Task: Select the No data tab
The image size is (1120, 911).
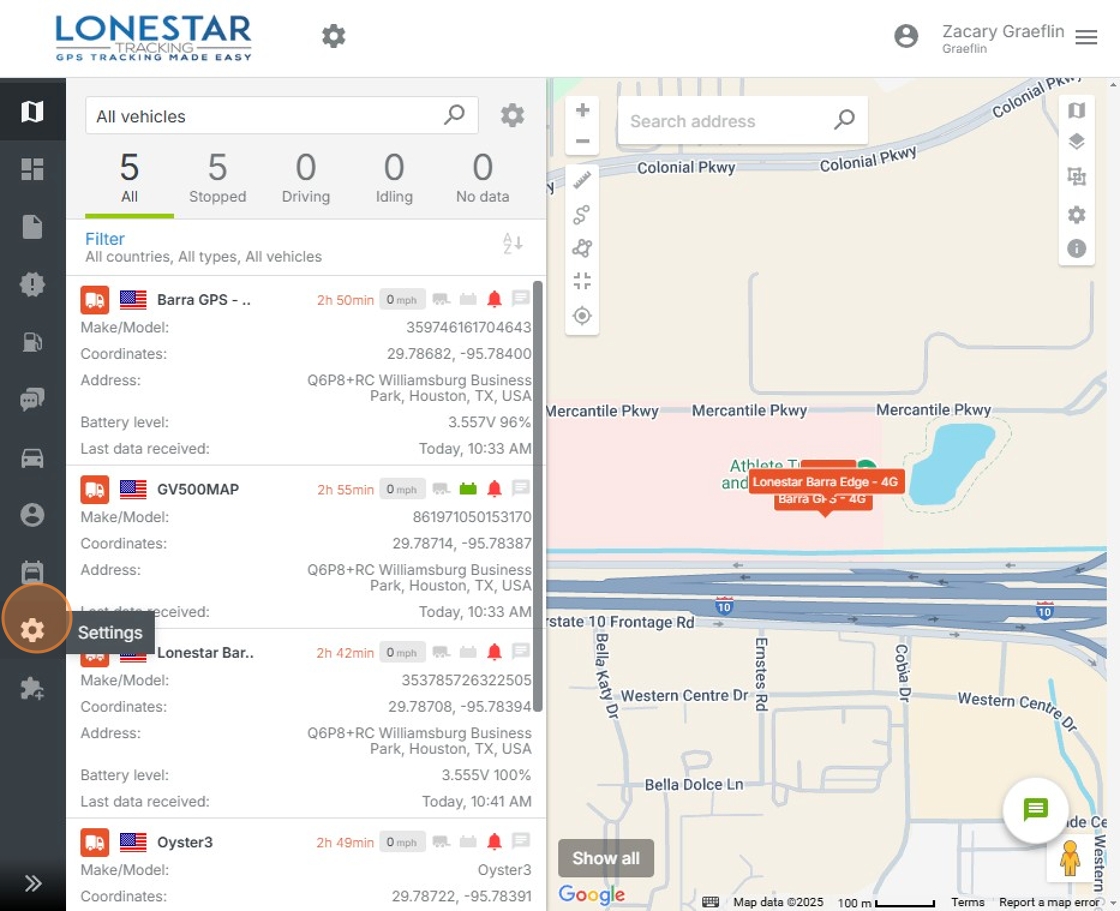Action: pos(483,179)
